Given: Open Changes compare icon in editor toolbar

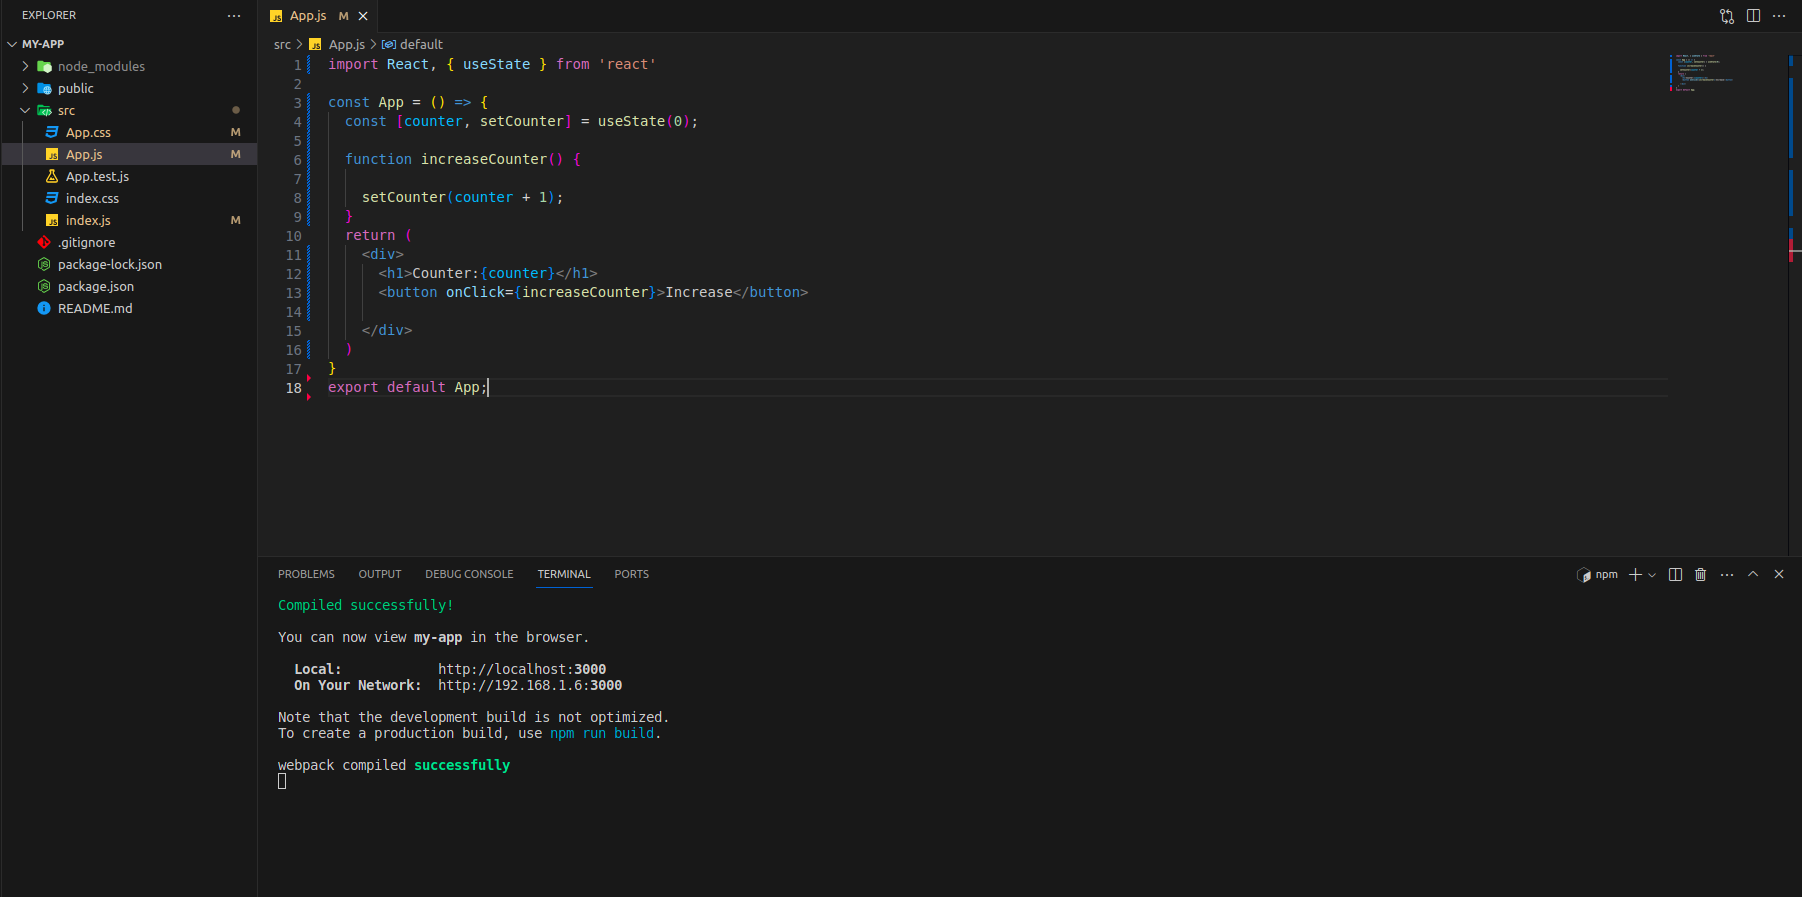Looking at the screenshot, I should coord(1727,16).
